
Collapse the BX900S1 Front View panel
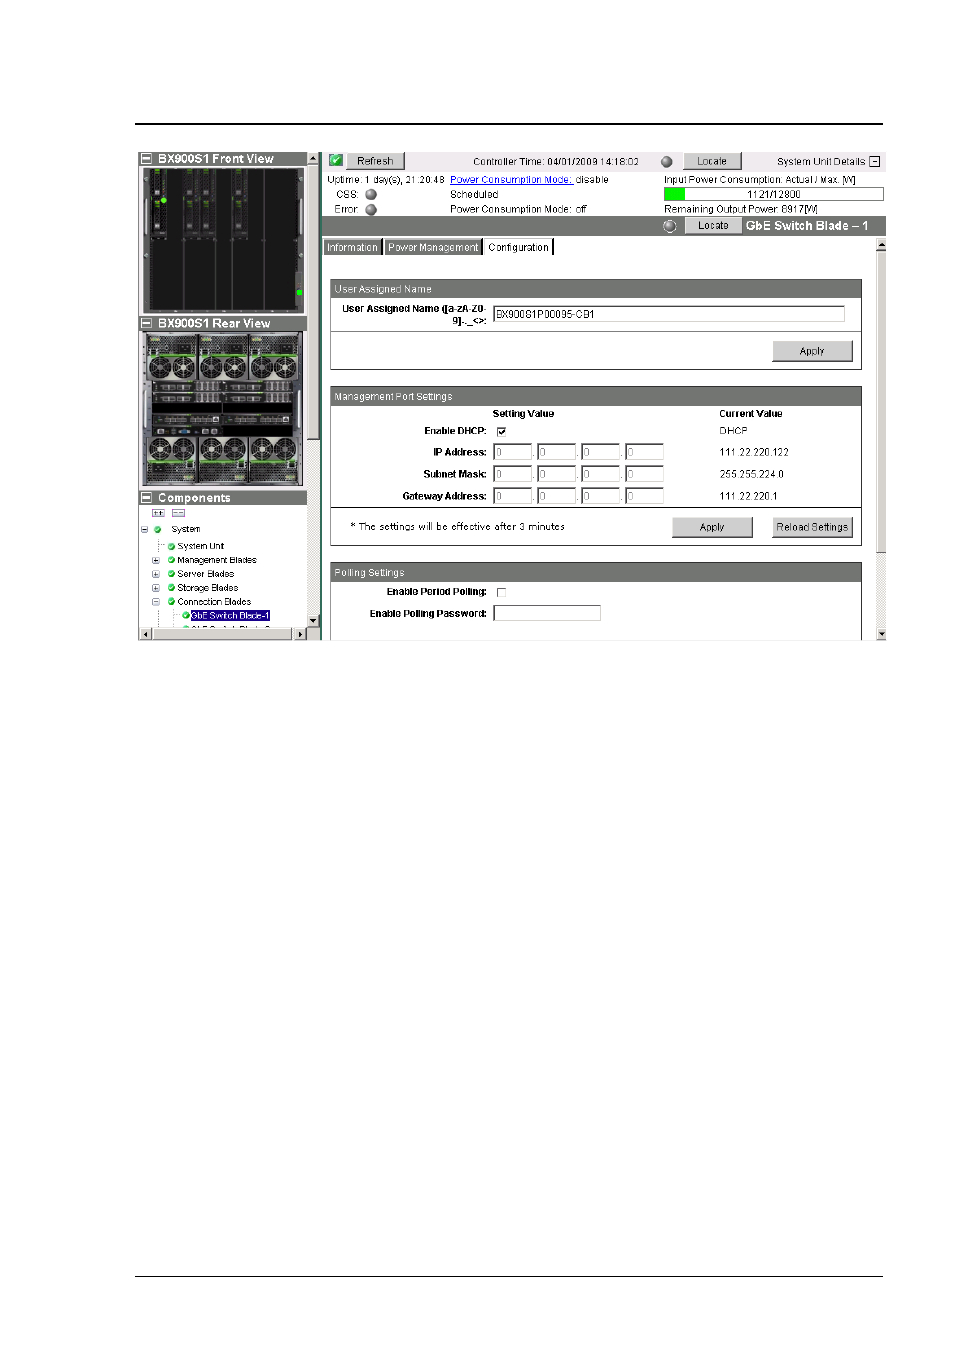coord(147,158)
